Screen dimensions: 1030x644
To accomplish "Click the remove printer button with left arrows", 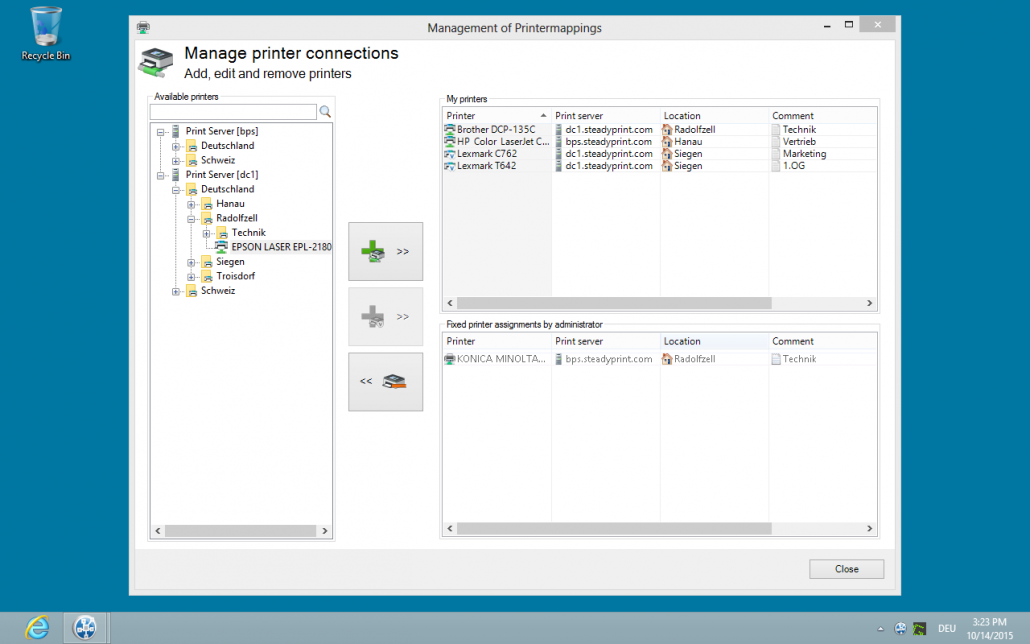I will pyautogui.click(x=385, y=381).
